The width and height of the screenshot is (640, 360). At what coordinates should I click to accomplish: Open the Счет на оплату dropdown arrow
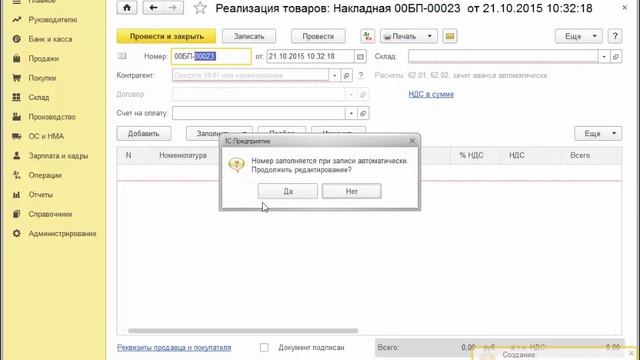(x=351, y=113)
